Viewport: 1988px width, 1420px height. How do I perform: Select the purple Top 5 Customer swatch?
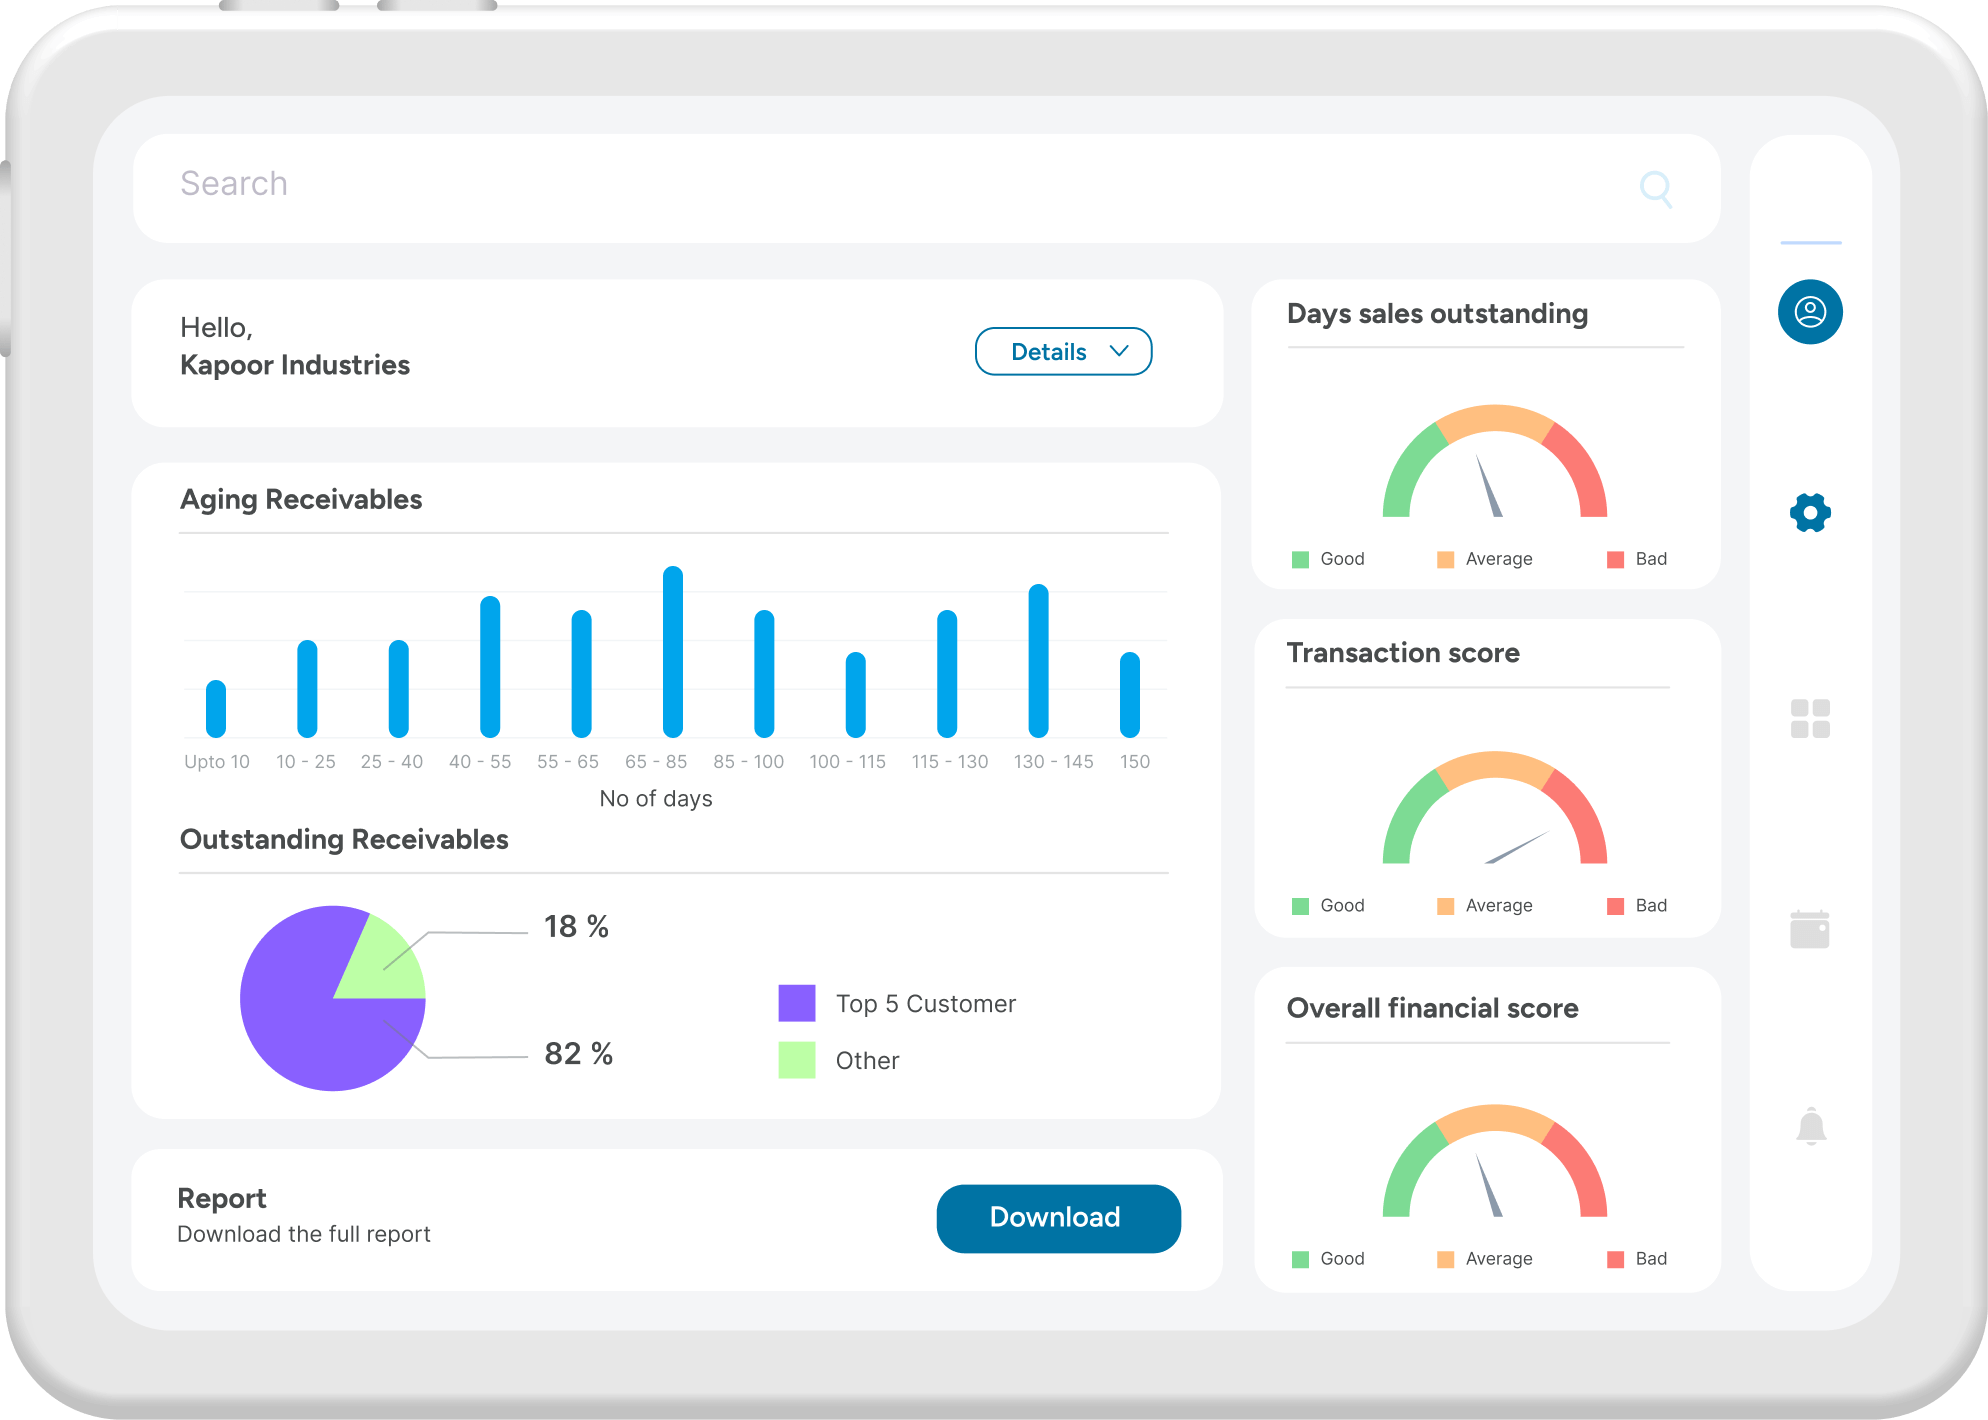tap(796, 1003)
